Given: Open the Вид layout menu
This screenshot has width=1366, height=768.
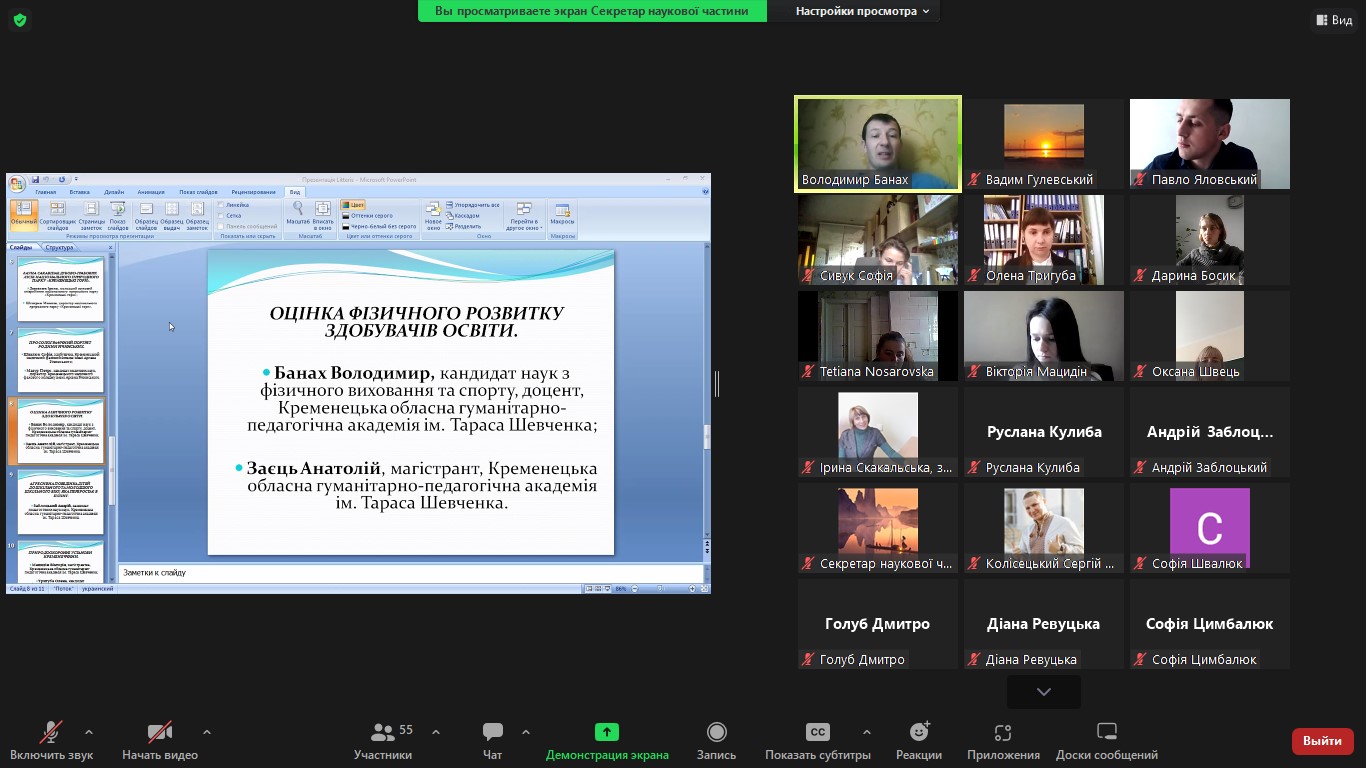Looking at the screenshot, I should tap(1334, 20).
